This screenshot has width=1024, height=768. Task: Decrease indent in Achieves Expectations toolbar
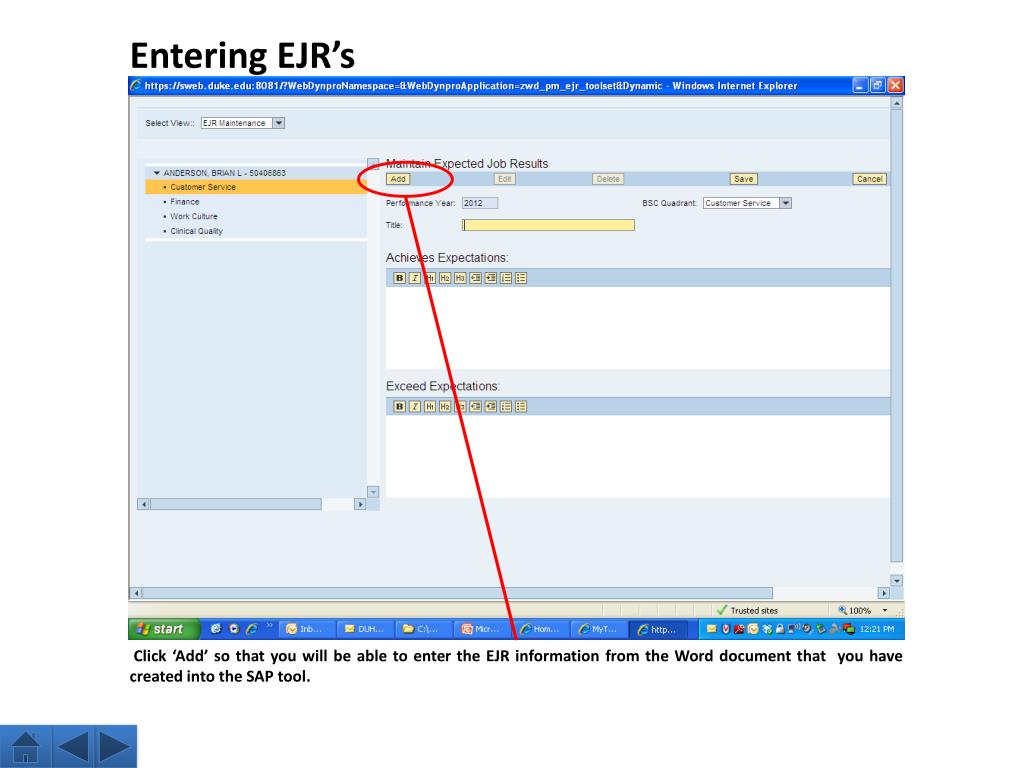click(475, 278)
